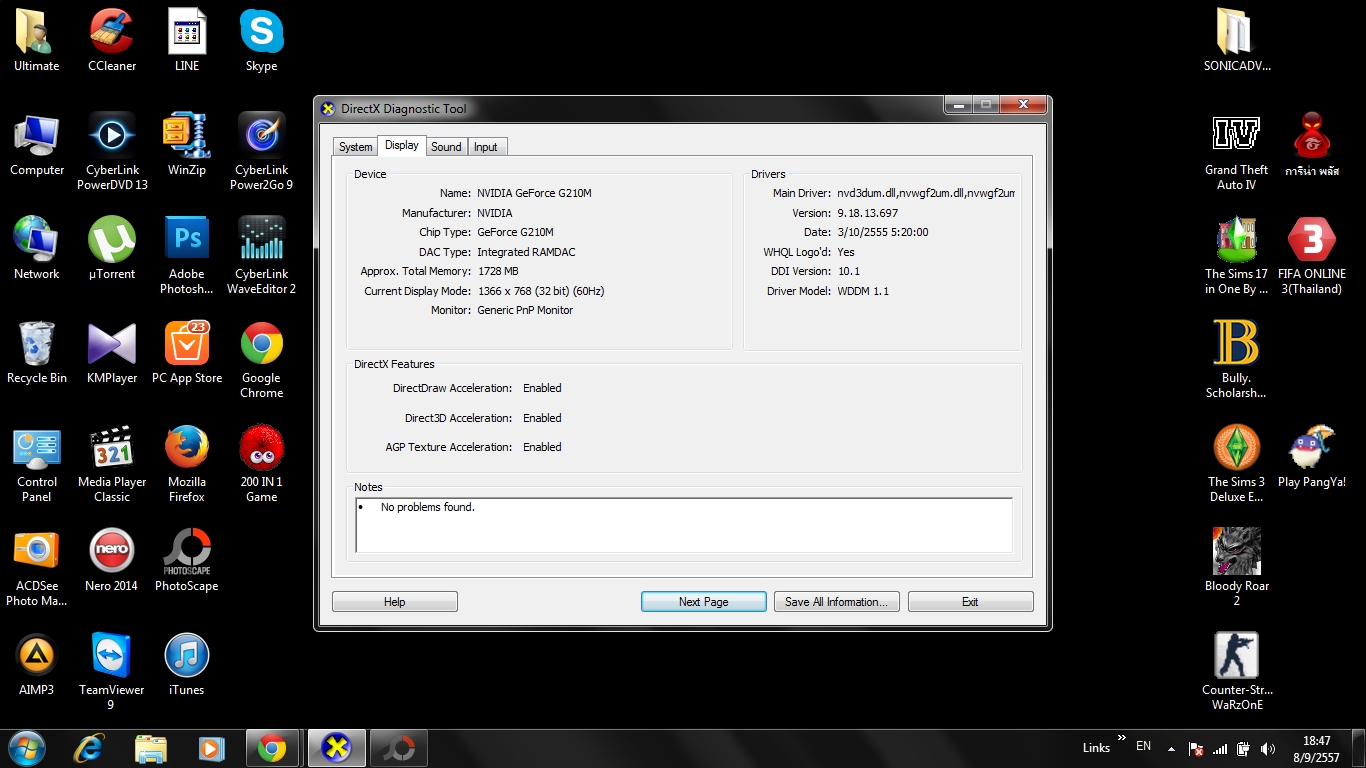The width and height of the screenshot is (1366, 768).
Task: Select the Bully Scholarship desktop icon
Action: point(1237,360)
